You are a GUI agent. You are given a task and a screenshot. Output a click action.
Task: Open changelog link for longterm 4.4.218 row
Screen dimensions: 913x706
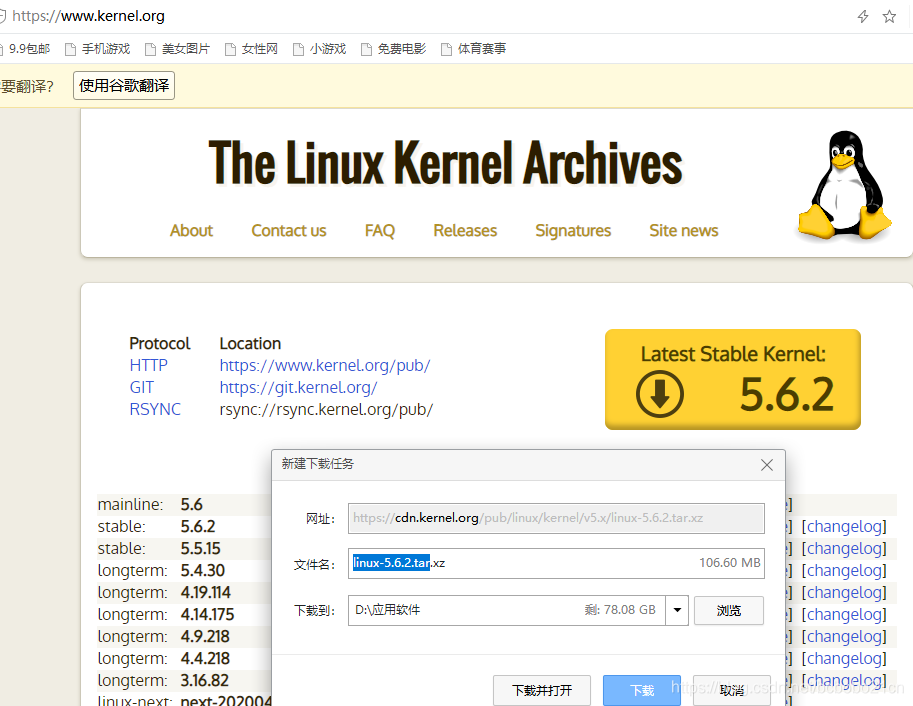(844, 659)
